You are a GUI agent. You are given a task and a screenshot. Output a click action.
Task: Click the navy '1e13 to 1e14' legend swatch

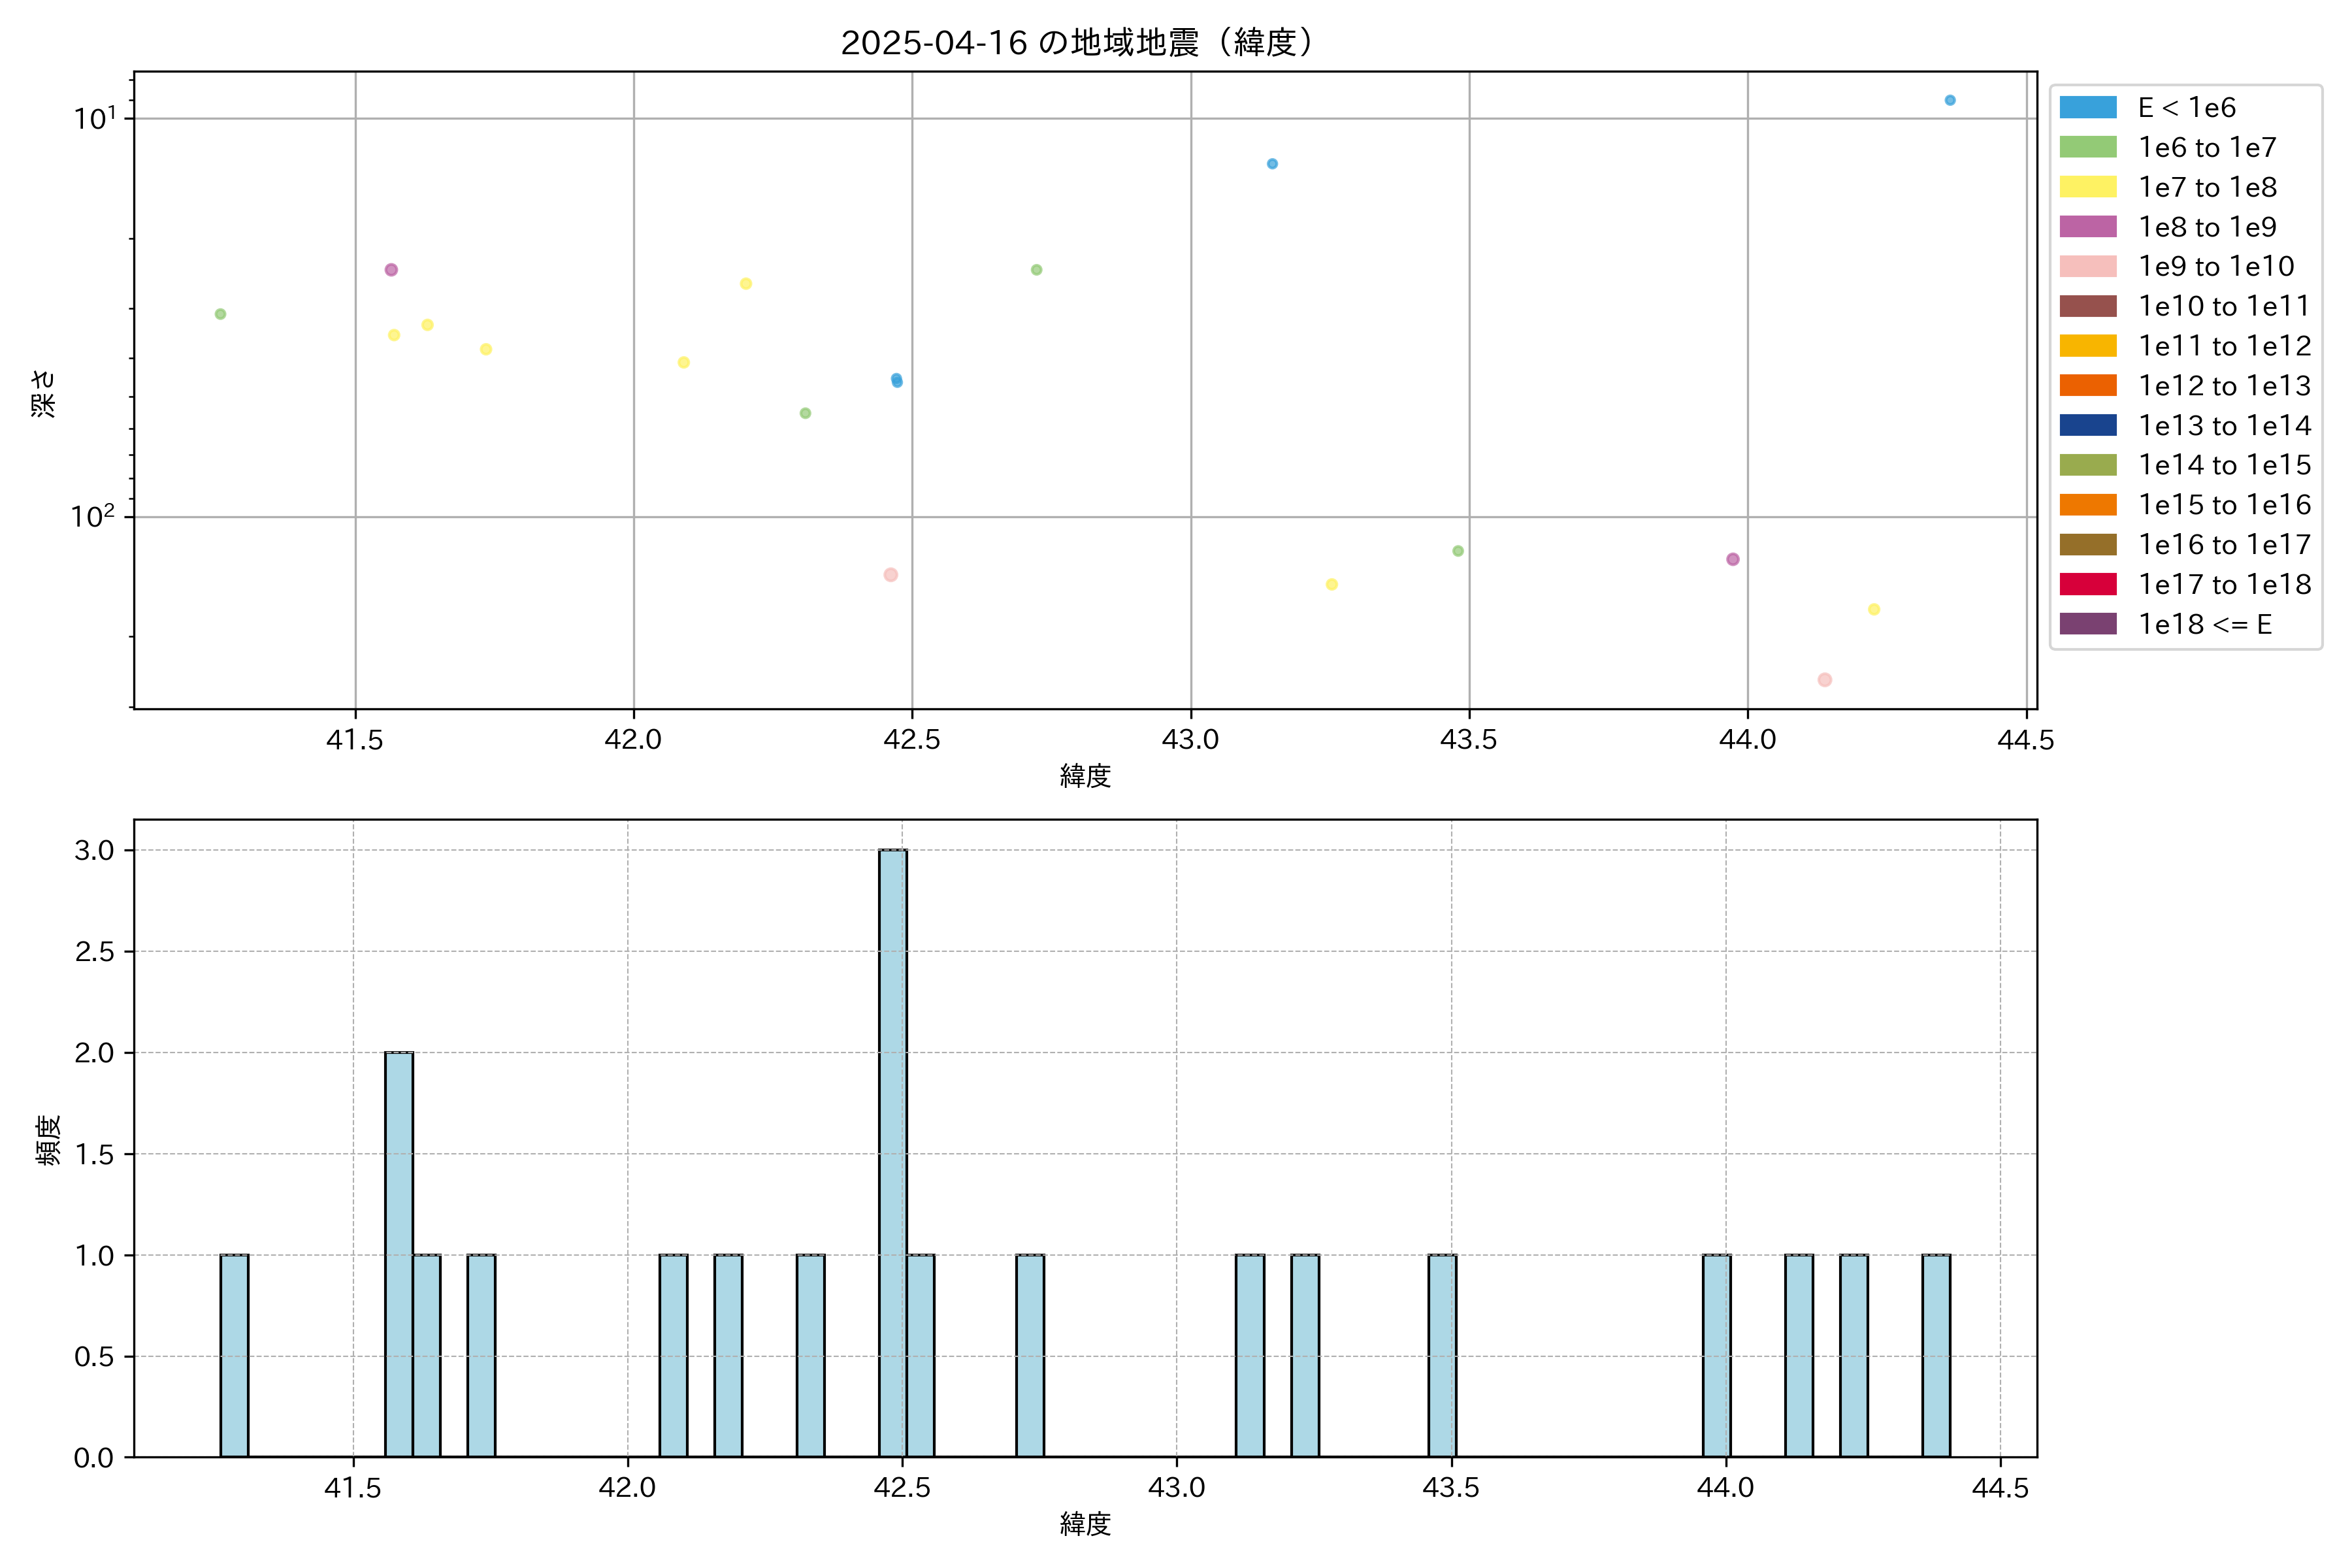coord(2087,425)
